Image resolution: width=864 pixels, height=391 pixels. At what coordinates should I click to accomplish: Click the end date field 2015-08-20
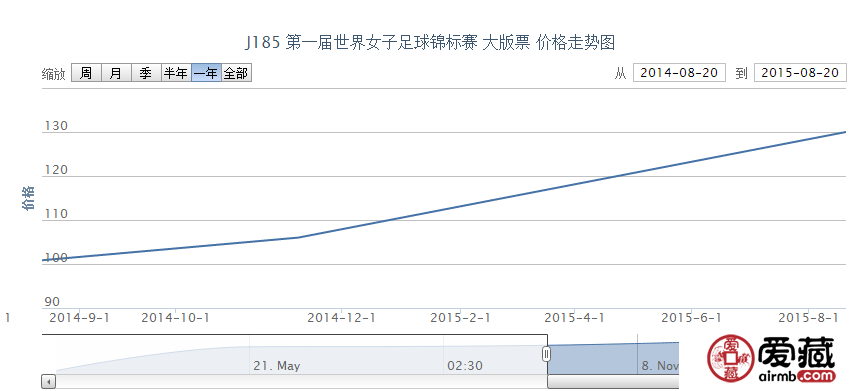800,73
